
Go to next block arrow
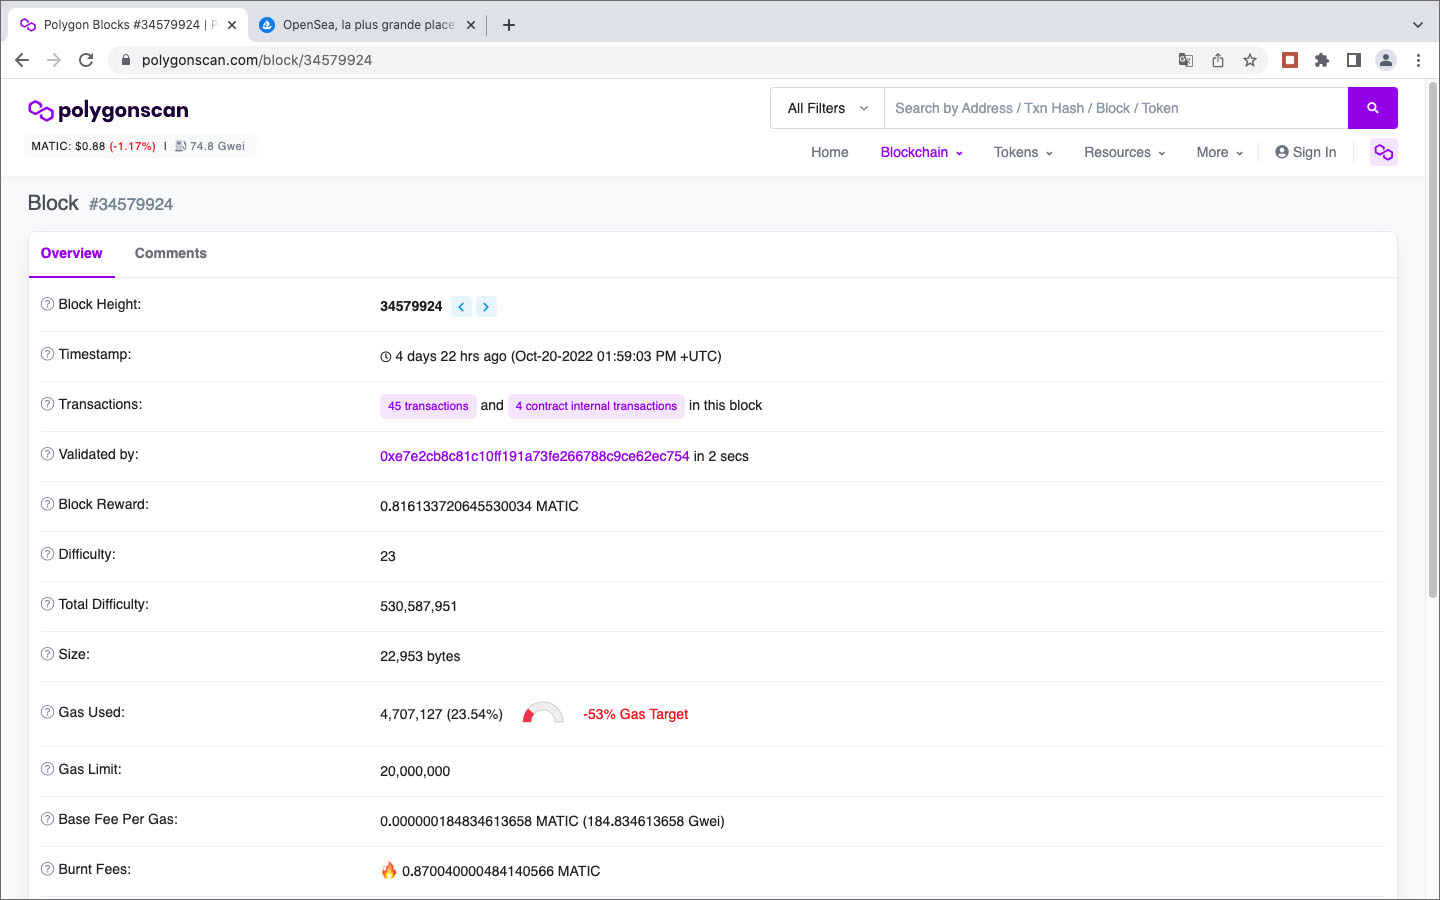[x=486, y=307]
